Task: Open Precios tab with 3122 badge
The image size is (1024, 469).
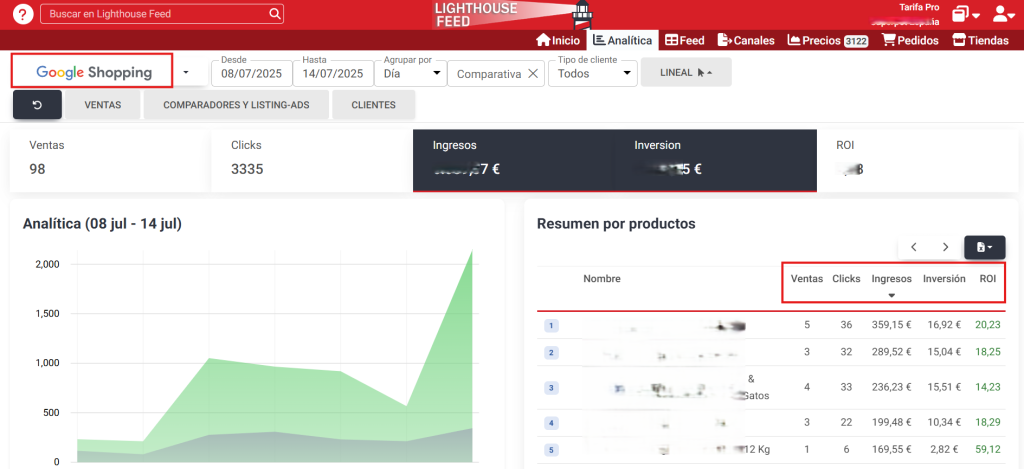Action: point(827,40)
